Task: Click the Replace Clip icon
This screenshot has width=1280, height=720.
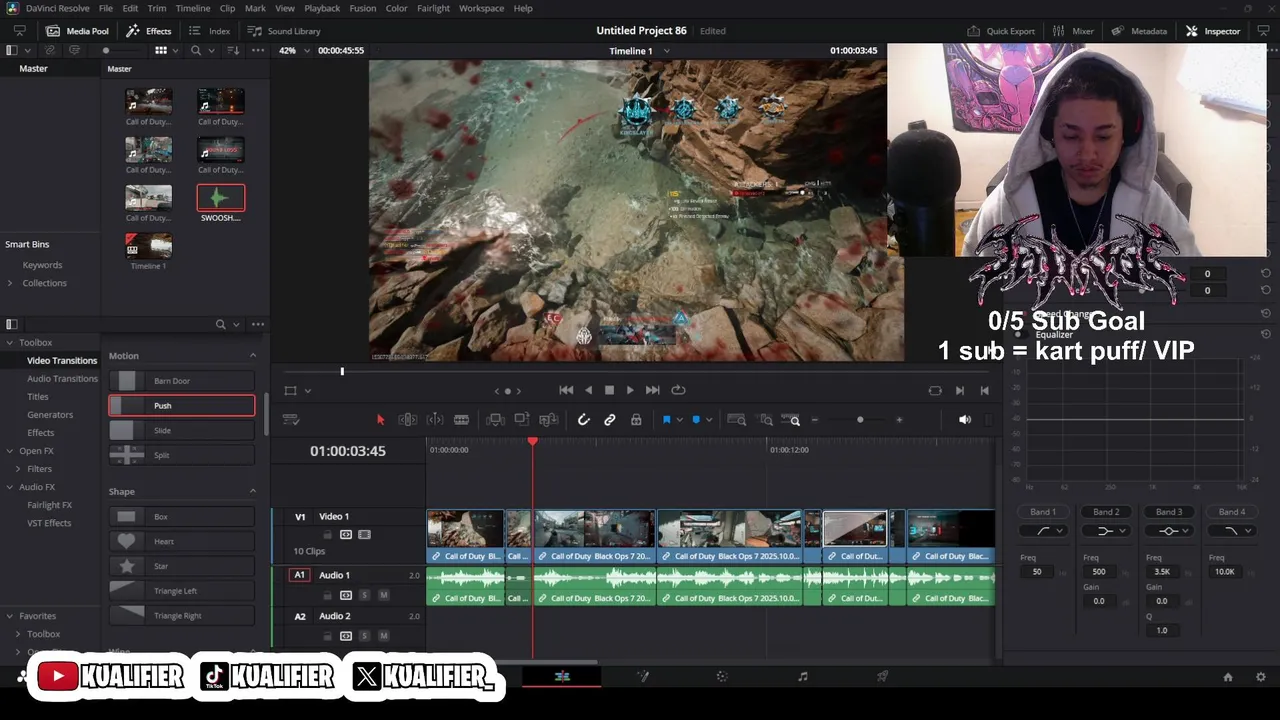Action: pyautogui.click(x=549, y=420)
